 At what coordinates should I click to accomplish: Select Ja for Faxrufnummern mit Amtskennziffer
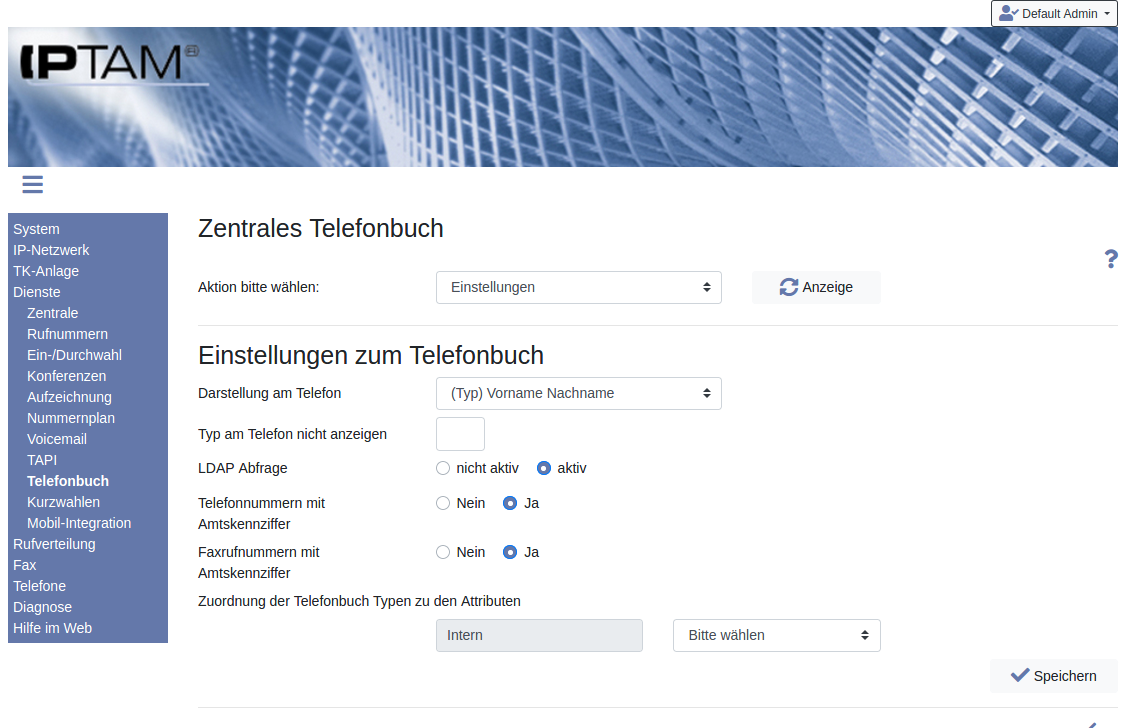click(x=510, y=552)
